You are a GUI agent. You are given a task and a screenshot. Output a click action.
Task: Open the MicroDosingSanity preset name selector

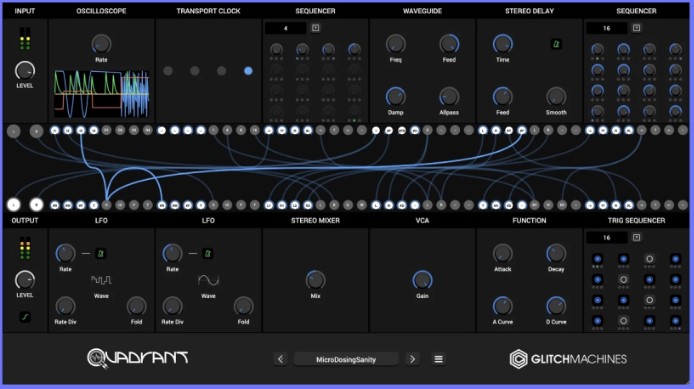346,359
